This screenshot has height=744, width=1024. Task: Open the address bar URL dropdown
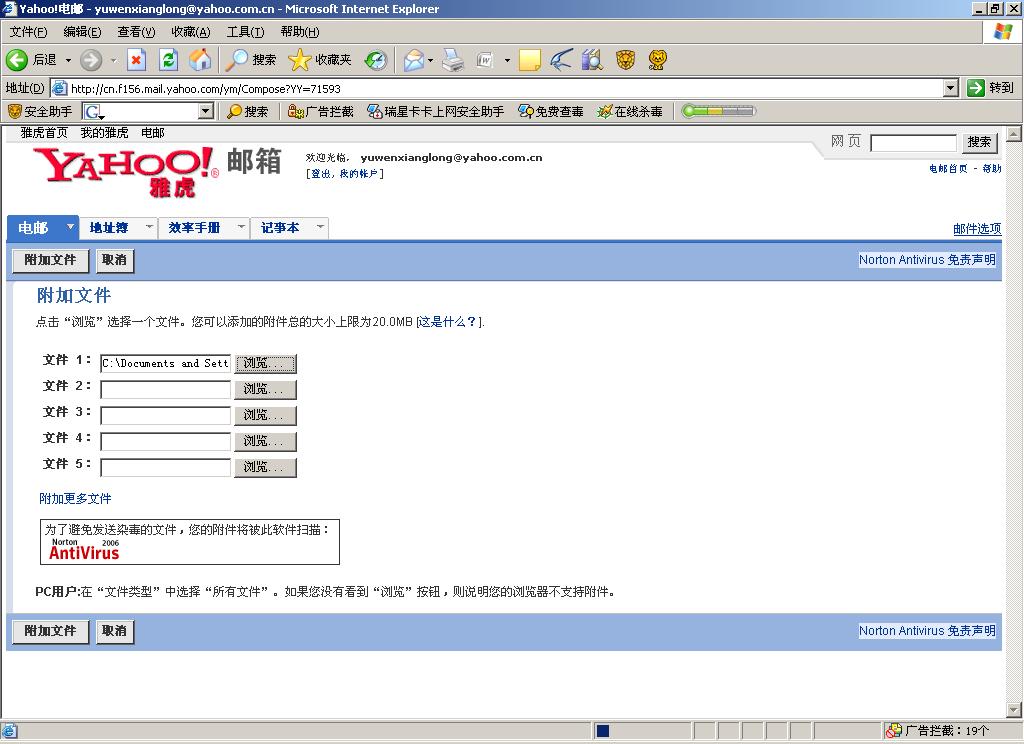pos(951,88)
